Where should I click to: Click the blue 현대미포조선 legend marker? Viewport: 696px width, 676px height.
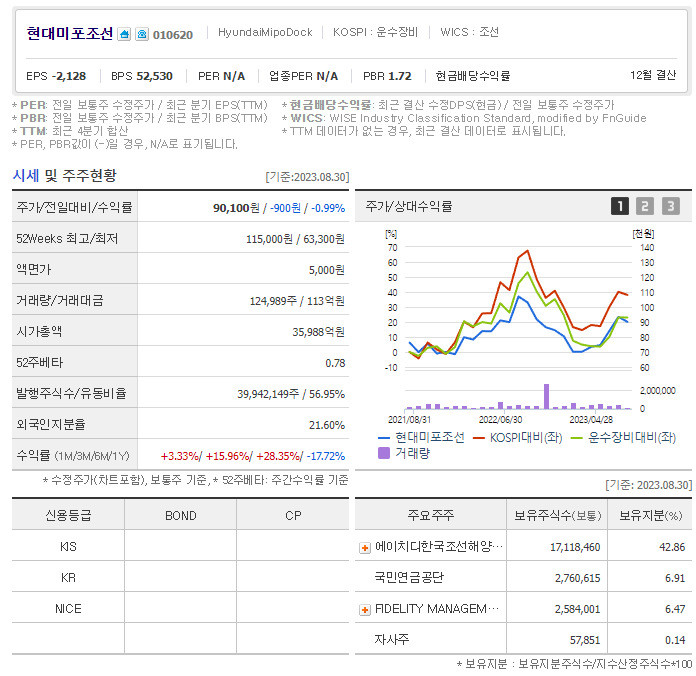click(384, 438)
